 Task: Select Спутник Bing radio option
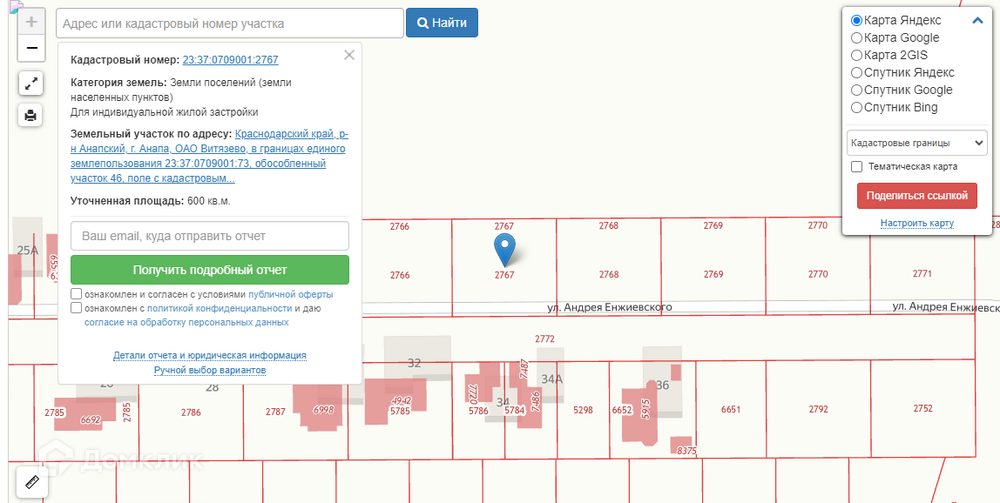pos(857,107)
